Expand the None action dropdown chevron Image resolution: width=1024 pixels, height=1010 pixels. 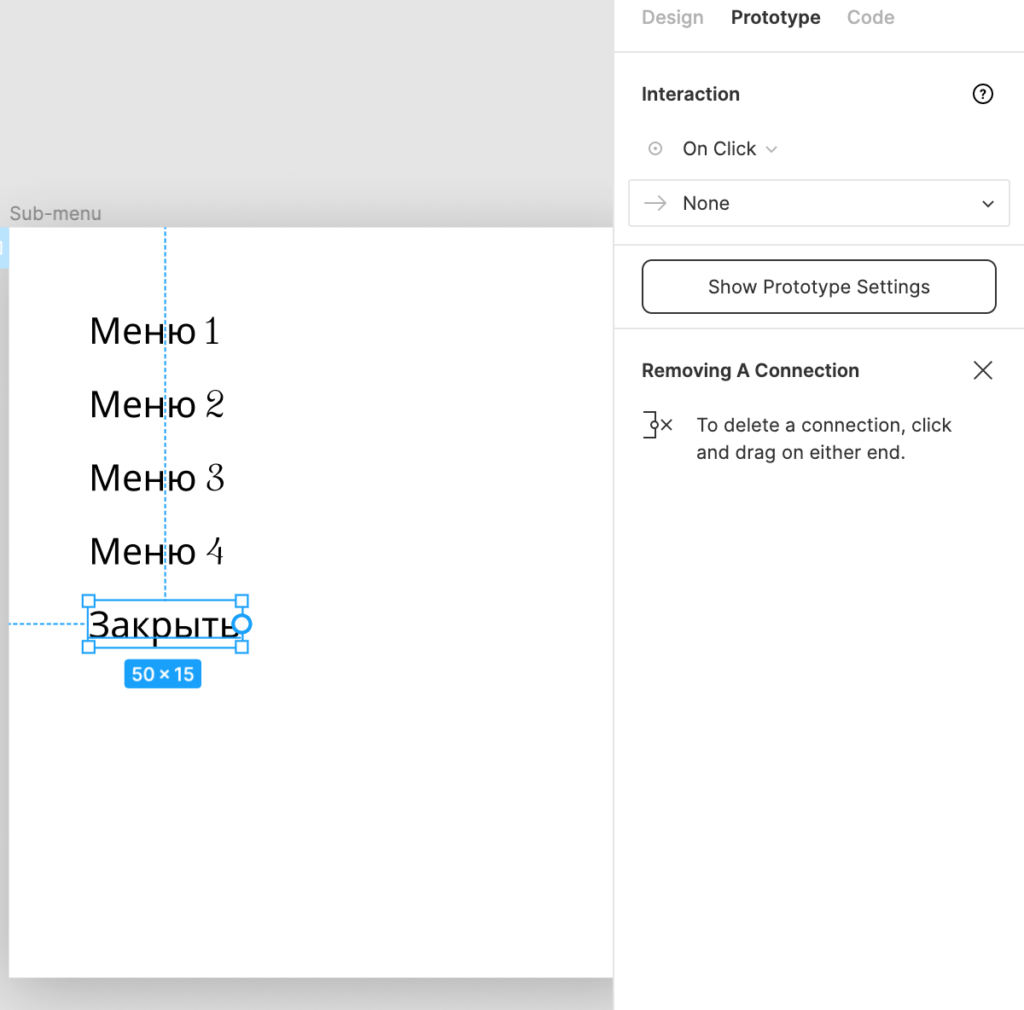(x=988, y=204)
